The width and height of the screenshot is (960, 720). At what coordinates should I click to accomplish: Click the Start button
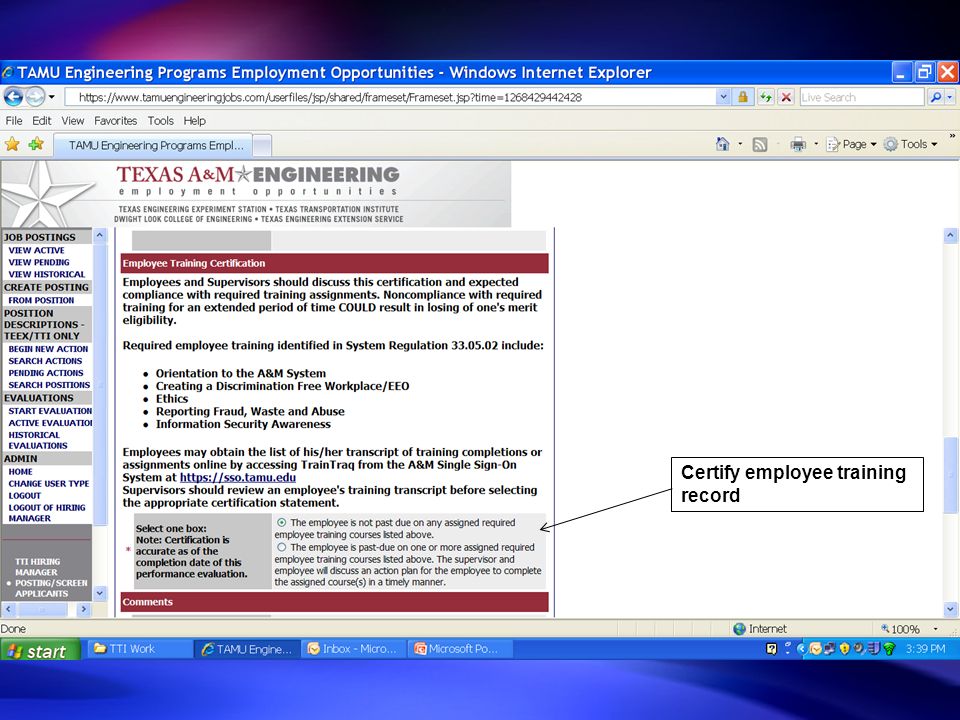click(x=40, y=650)
